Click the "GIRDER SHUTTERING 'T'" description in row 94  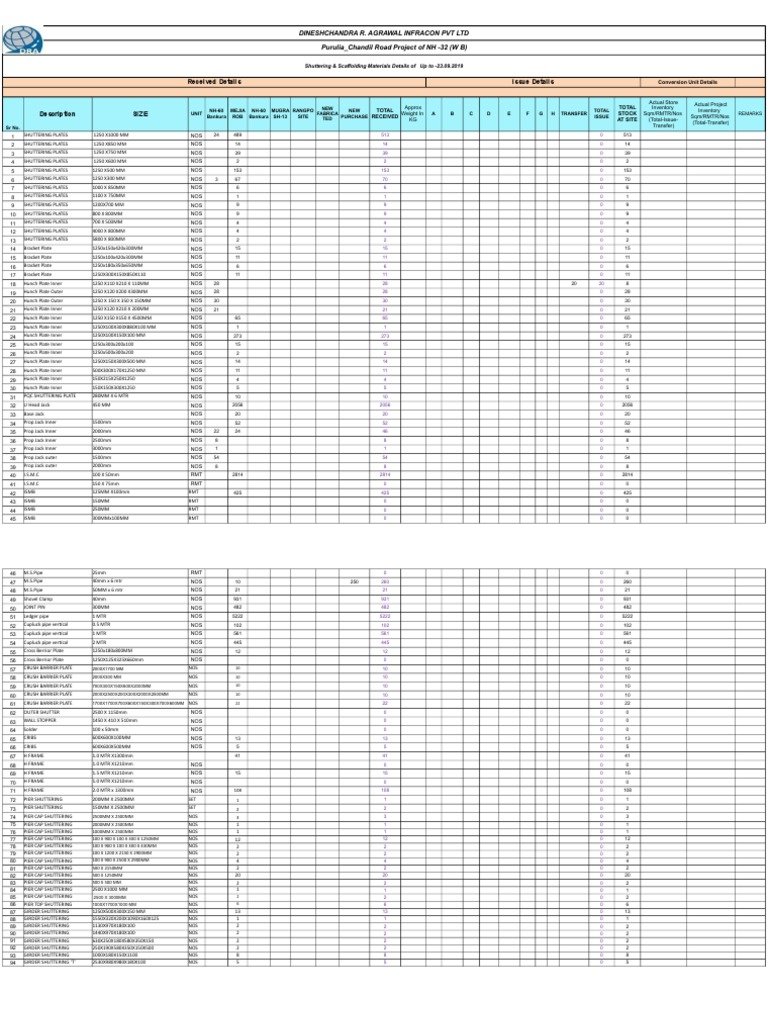(57, 963)
